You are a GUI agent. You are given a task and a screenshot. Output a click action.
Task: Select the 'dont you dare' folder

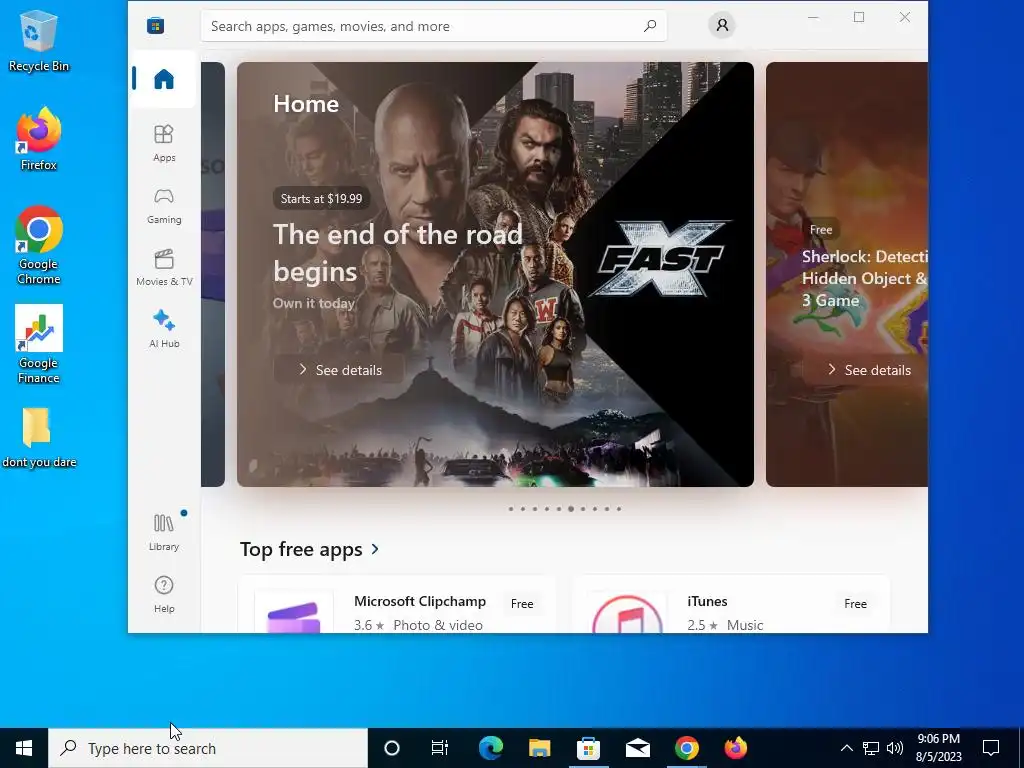[39, 438]
